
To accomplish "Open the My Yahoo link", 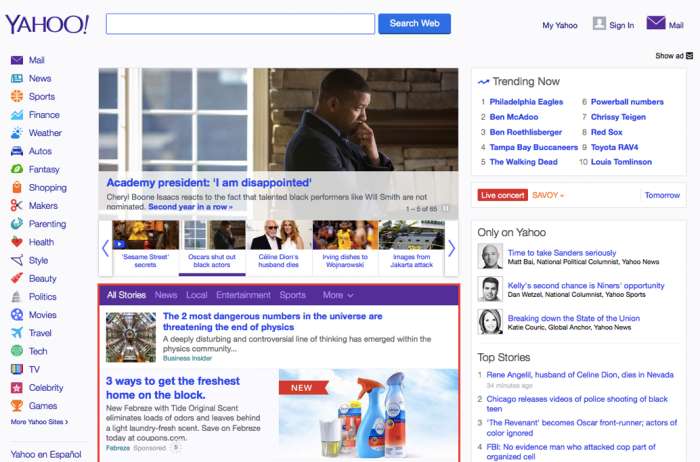I will [x=560, y=25].
